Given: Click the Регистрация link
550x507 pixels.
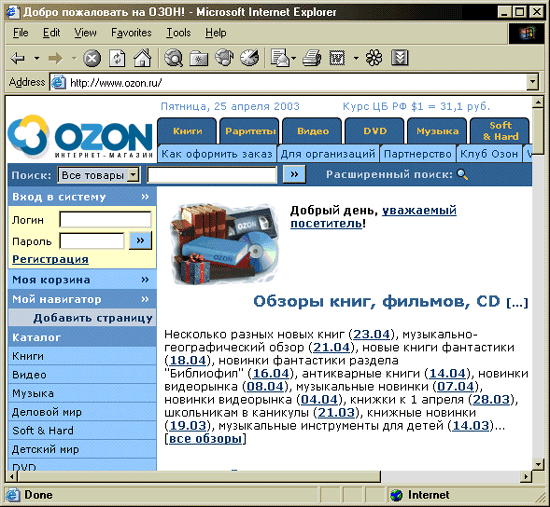Looking at the screenshot, I should [x=50, y=259].
